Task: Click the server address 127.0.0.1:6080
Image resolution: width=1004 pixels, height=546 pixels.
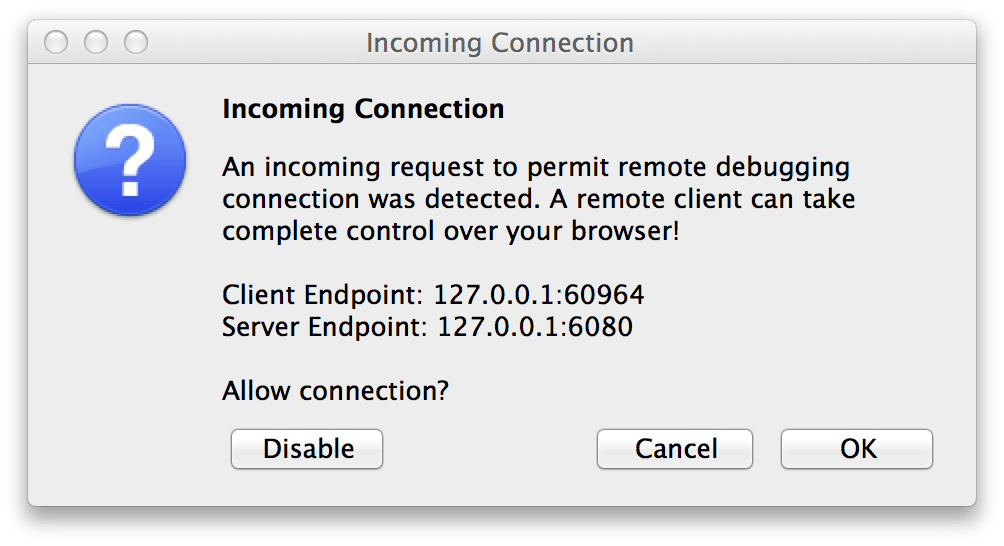Action: tap(535, 326)
